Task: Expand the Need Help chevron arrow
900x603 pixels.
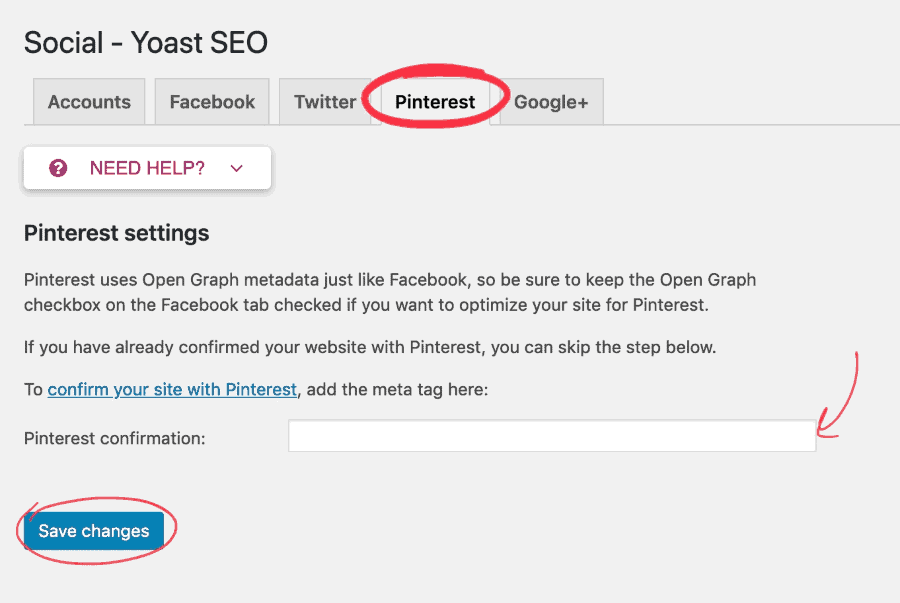Action: (236, 169)
